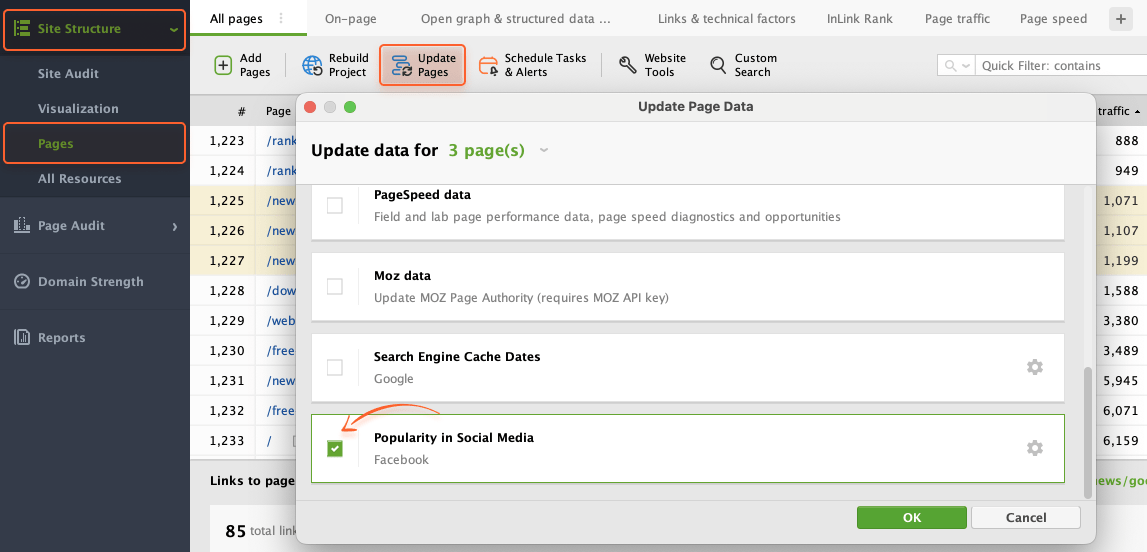The height and width of the screenshot is (552, 1147).
Task: Click the Custom Search magnifier icon
Action: [x=718, y=65]
